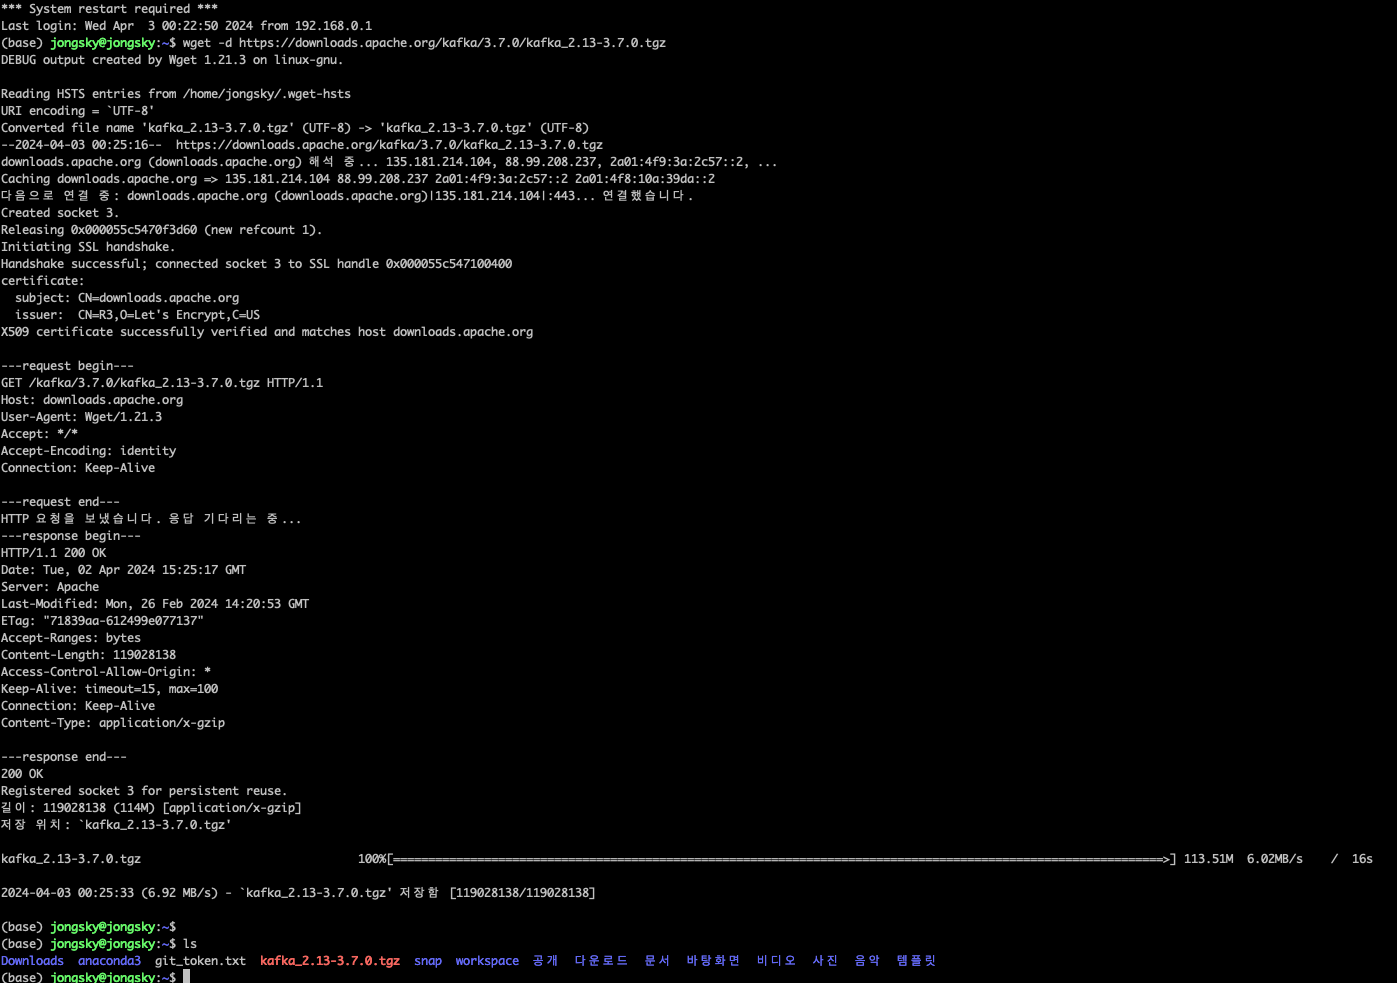Click 'Content-Type: application/x-gzip' header
Viewport: 1397px width, 983px height.
[x=113, y=723]
